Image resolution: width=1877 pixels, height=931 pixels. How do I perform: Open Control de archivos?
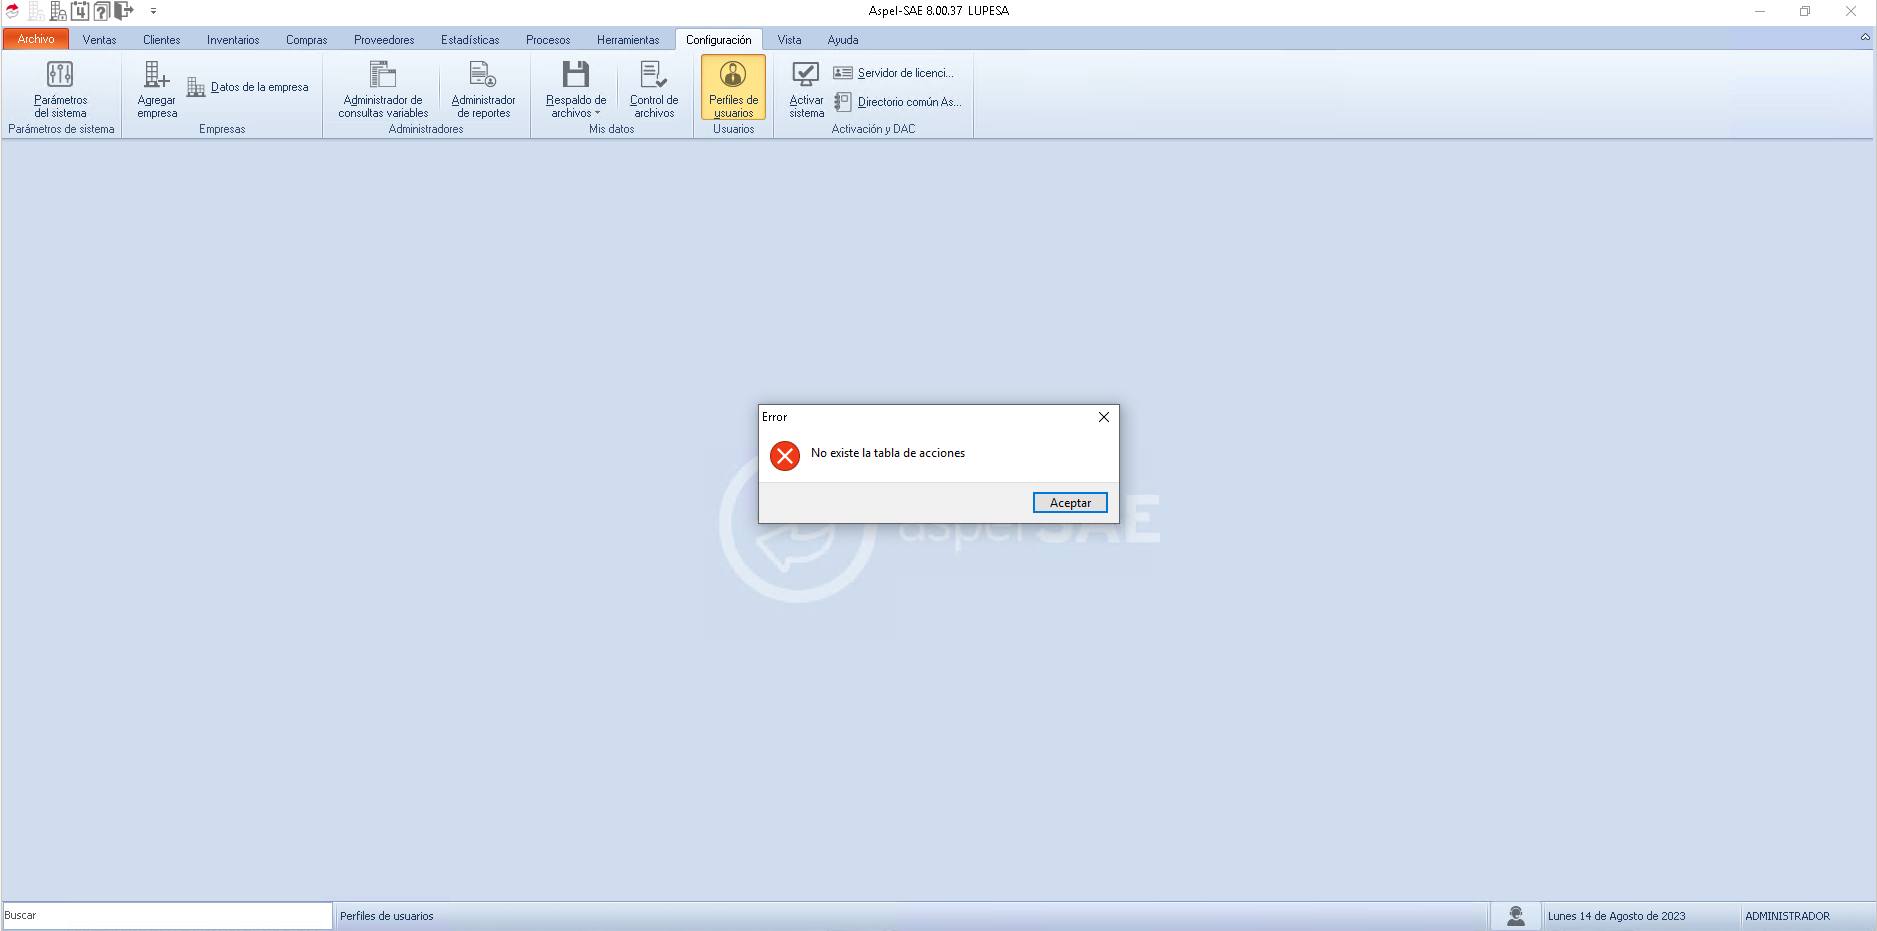pyautogui.click(x=654, y=88)
